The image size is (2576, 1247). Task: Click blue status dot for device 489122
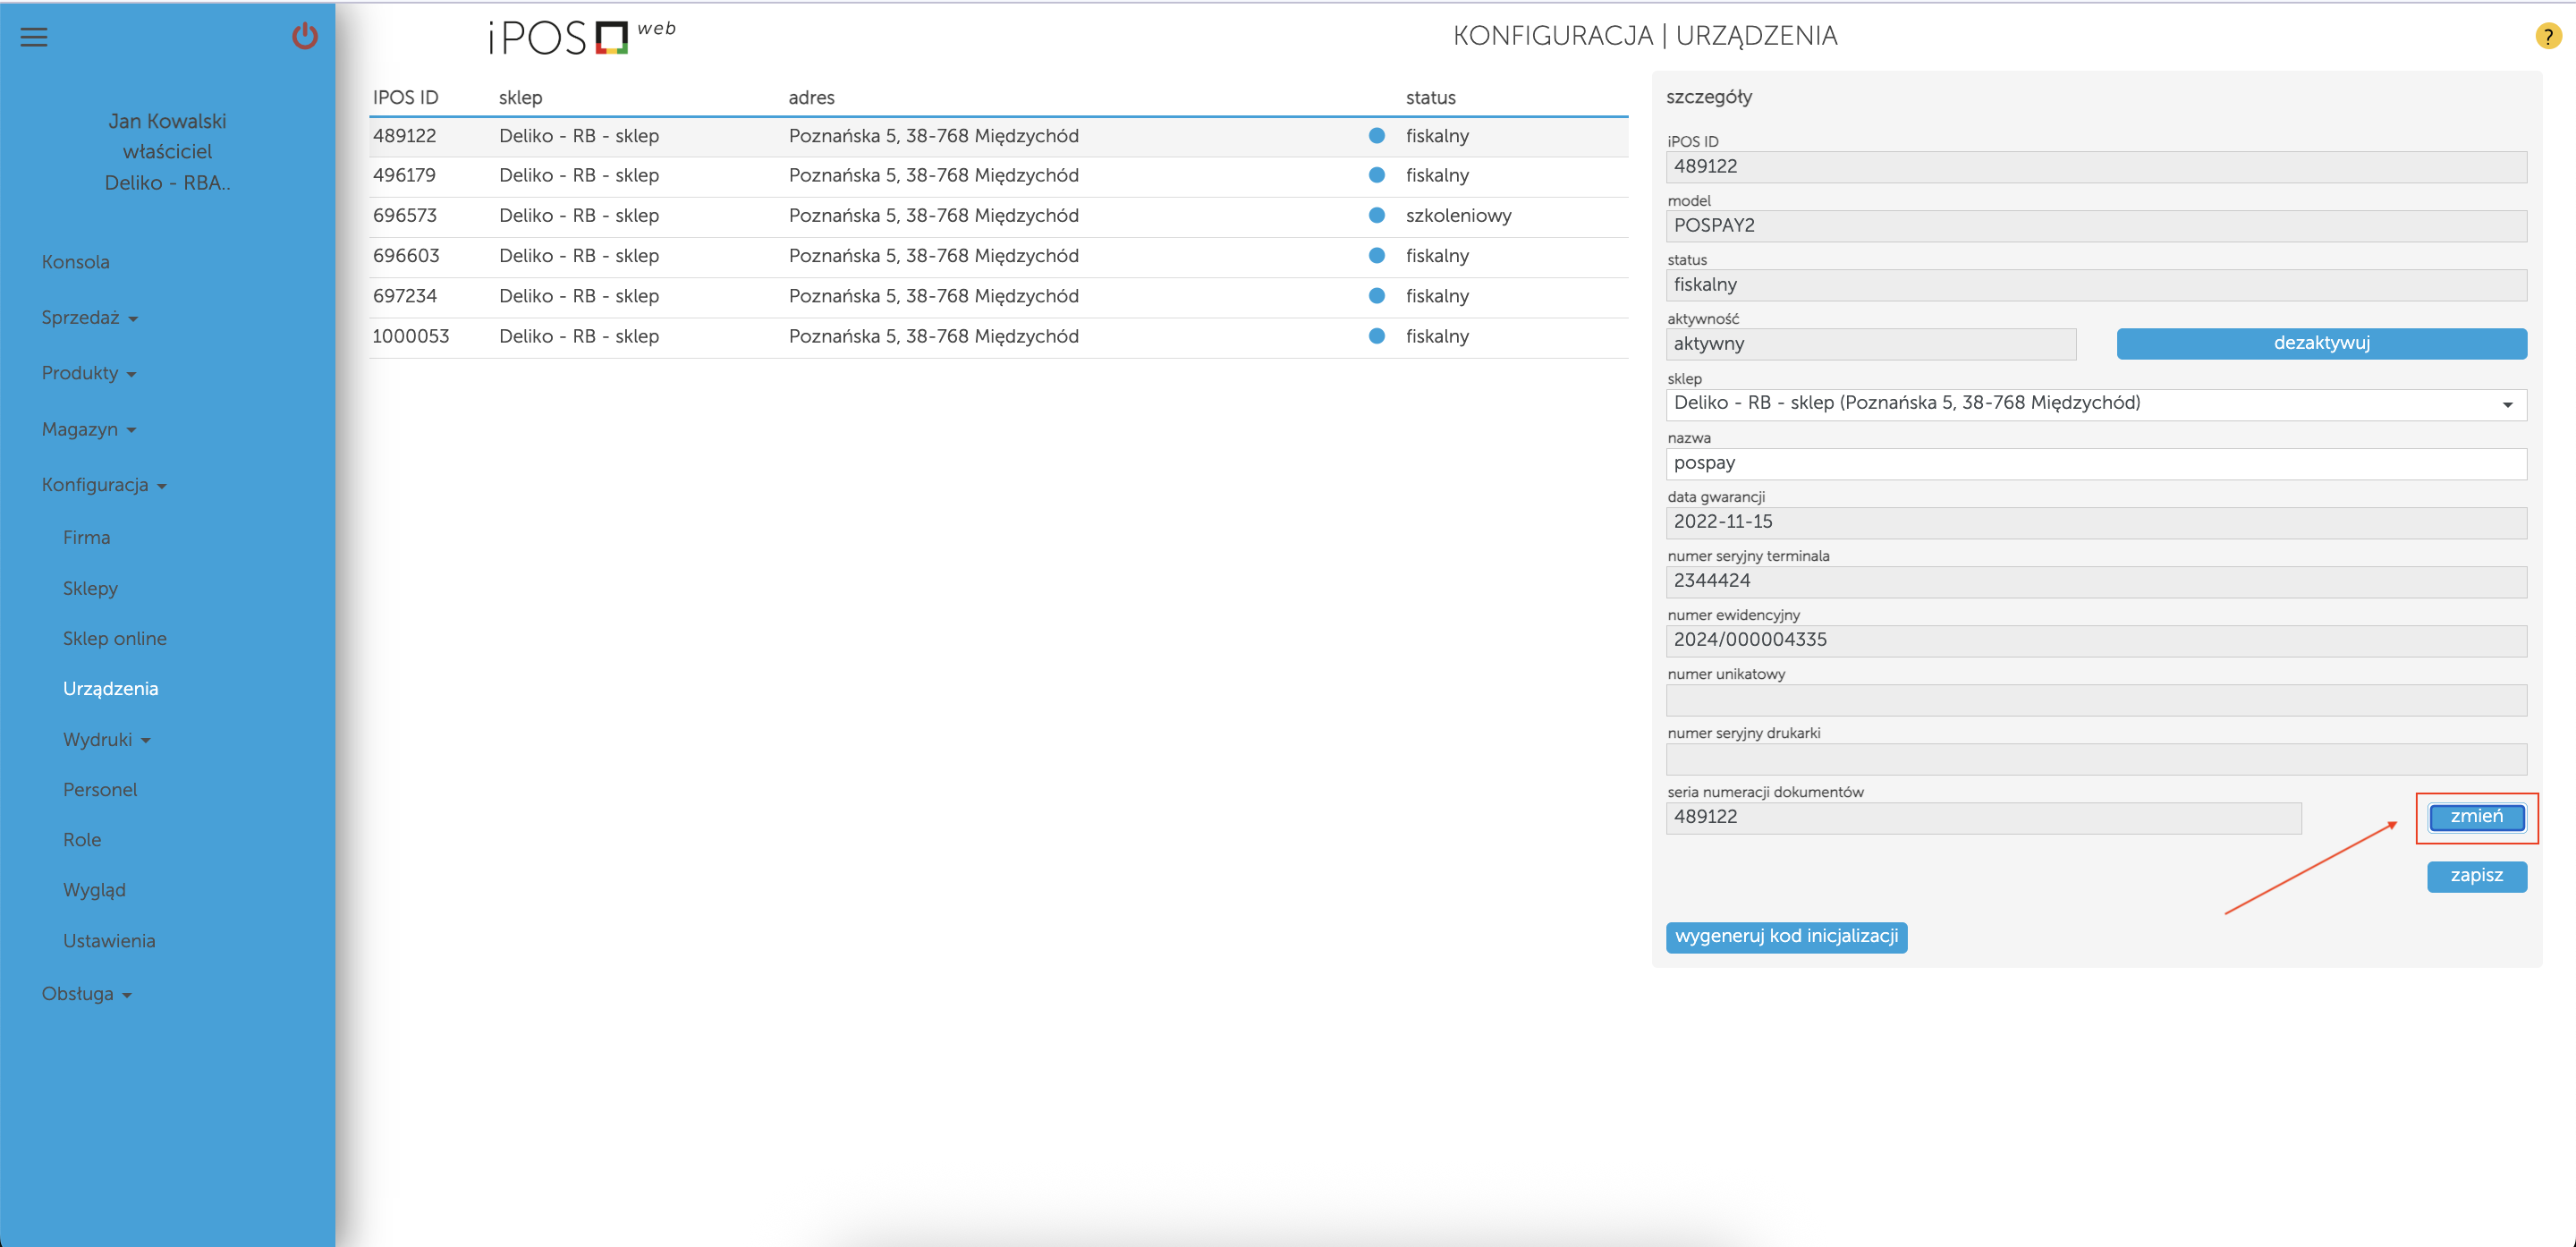[x=1377, y=136]
